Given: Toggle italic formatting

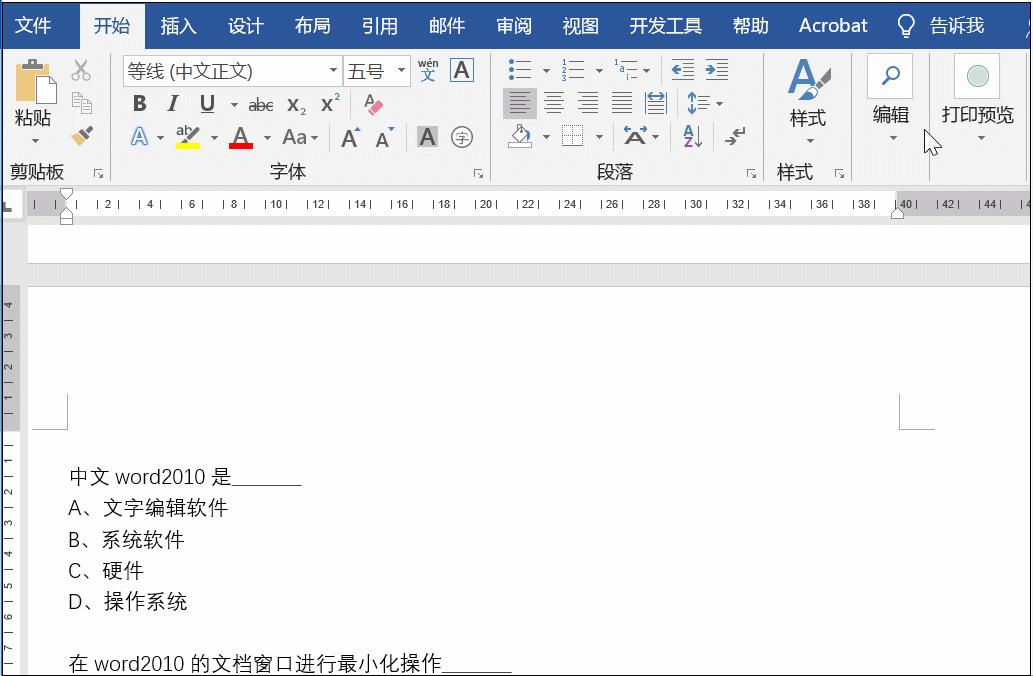Looking at the screenshot, I should click(x=171, y=103).
